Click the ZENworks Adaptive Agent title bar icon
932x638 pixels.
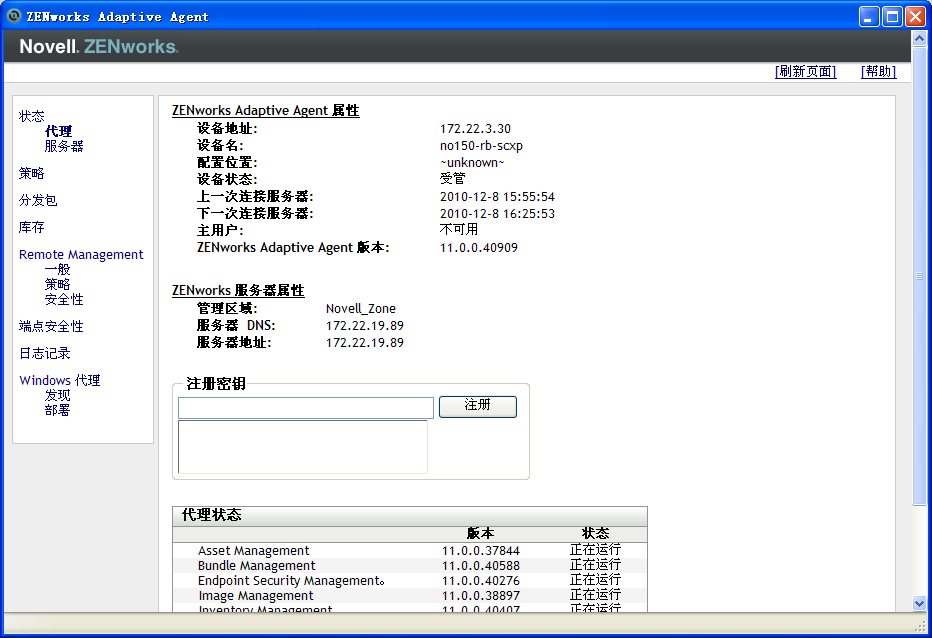[14, 16]
